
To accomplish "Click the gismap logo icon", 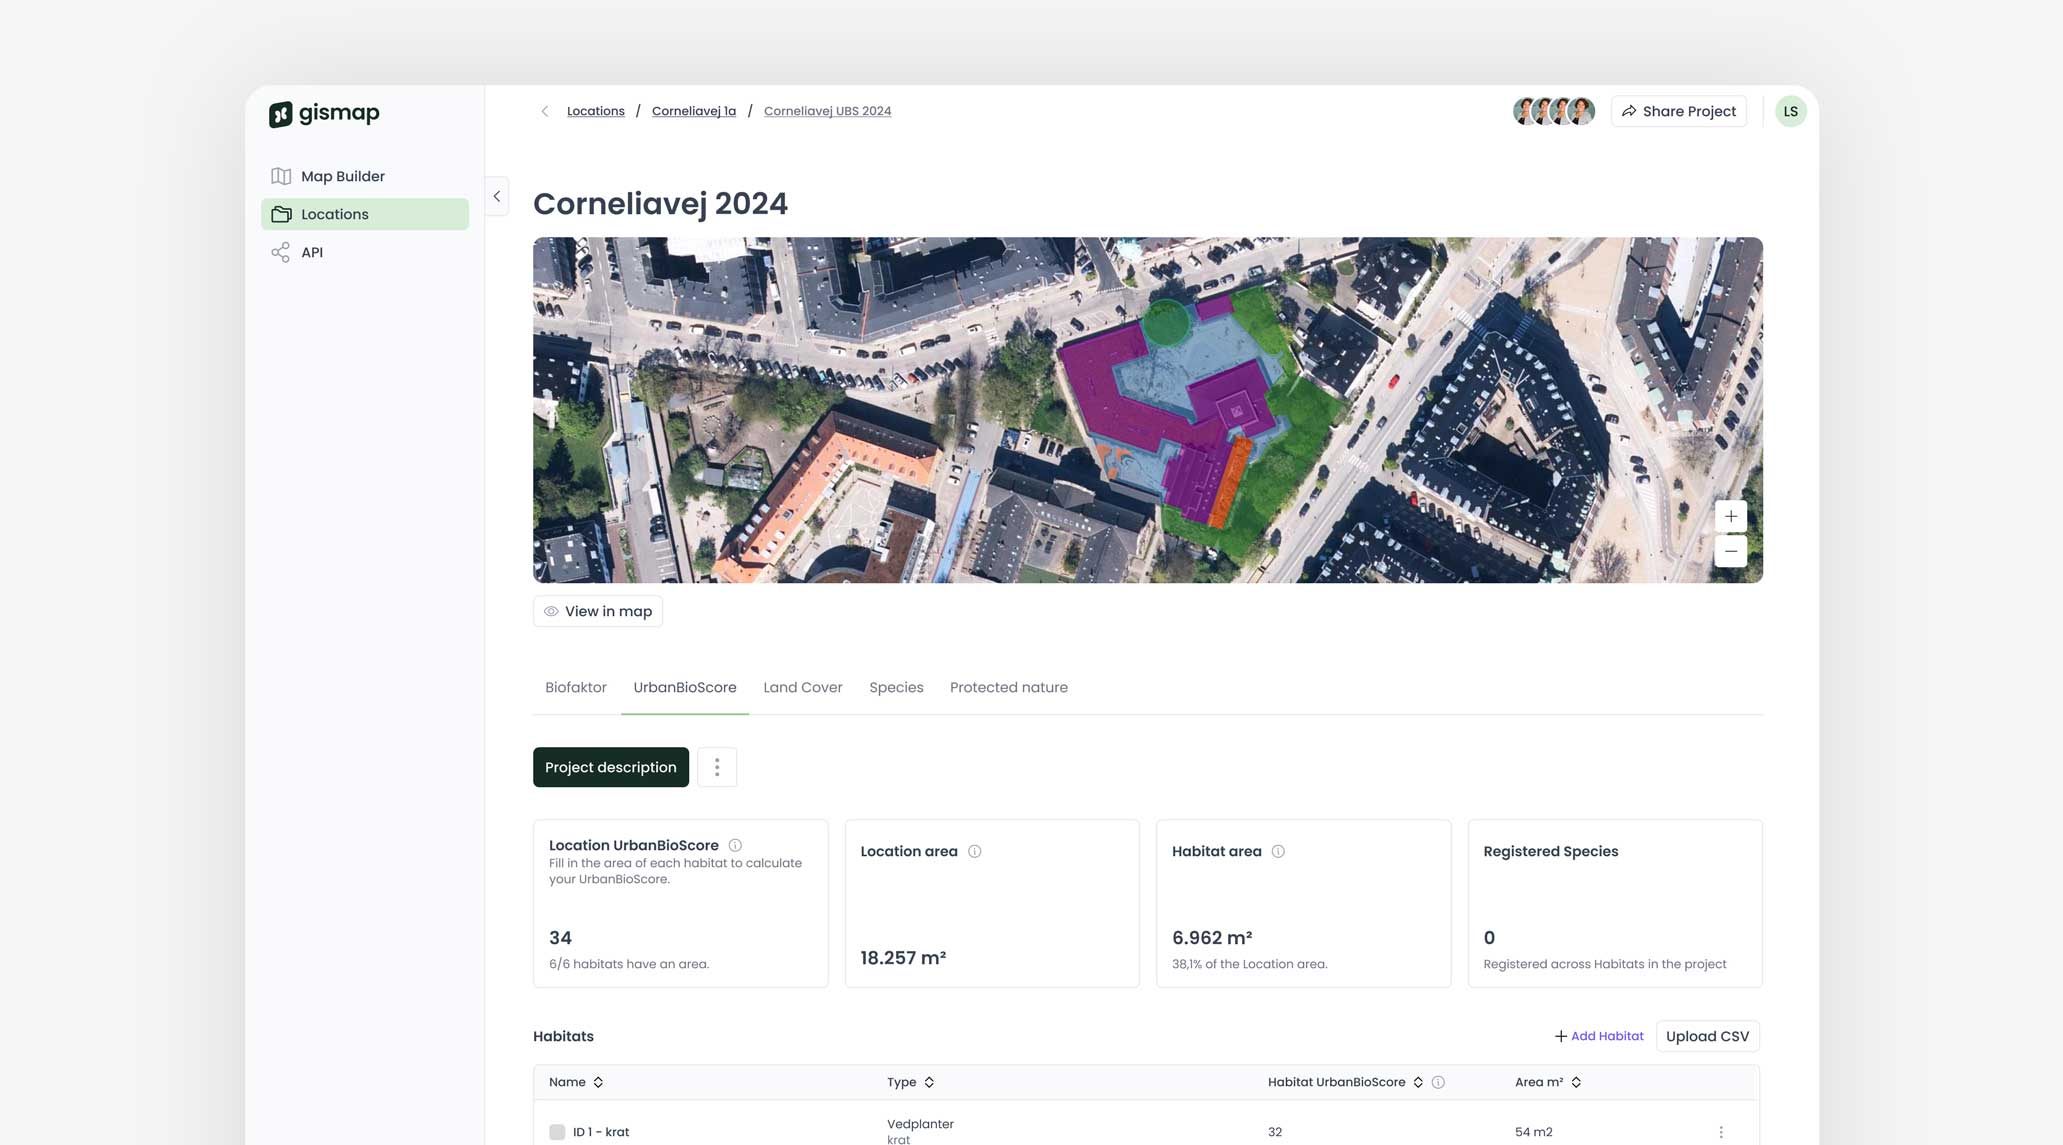I will [281, 114].
